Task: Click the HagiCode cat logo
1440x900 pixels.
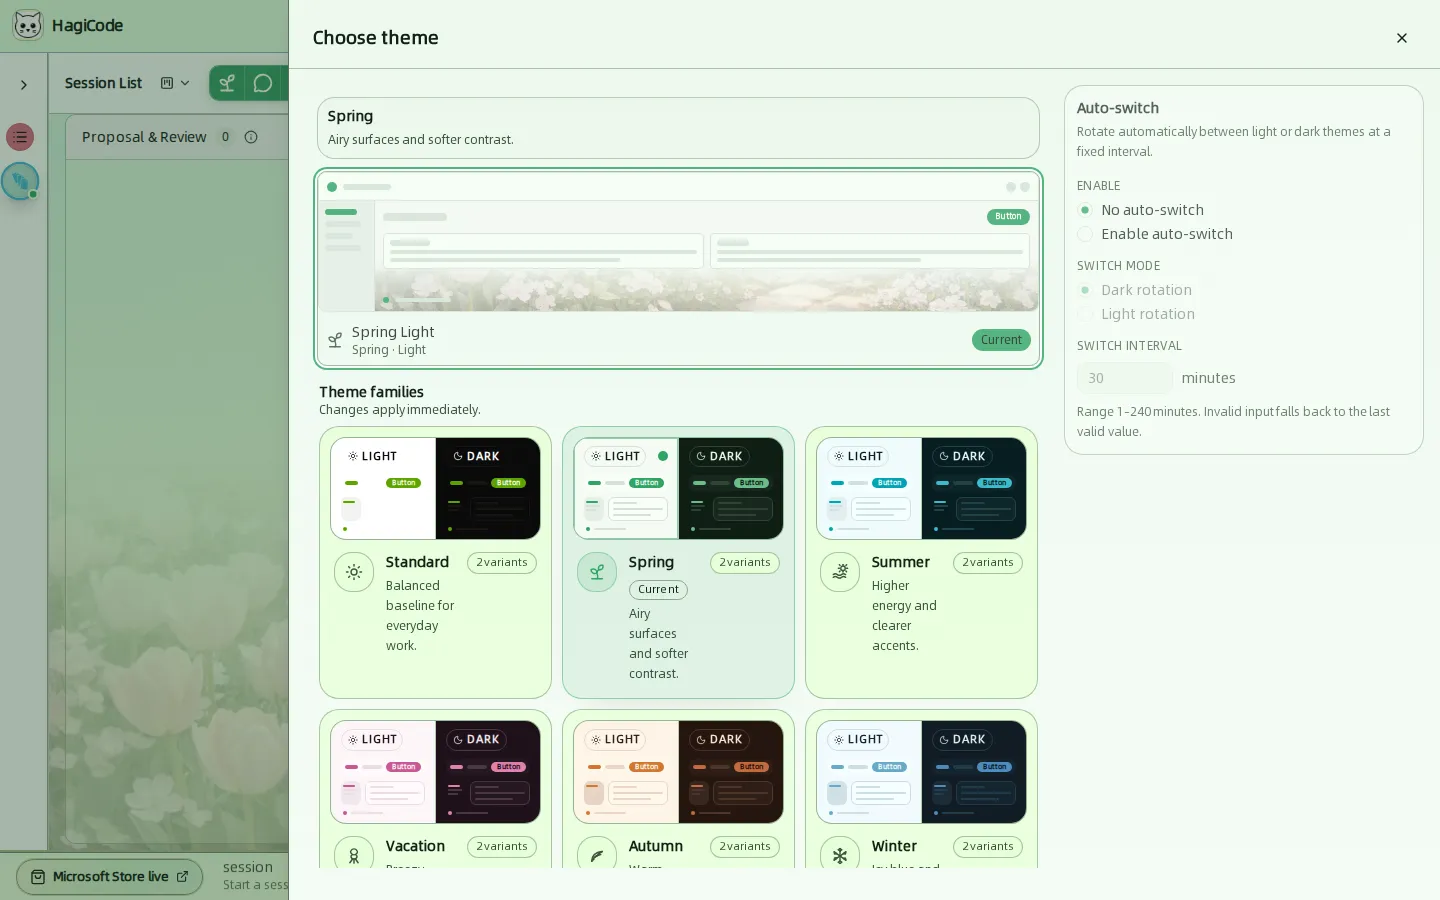Action: tap(28, 25)
